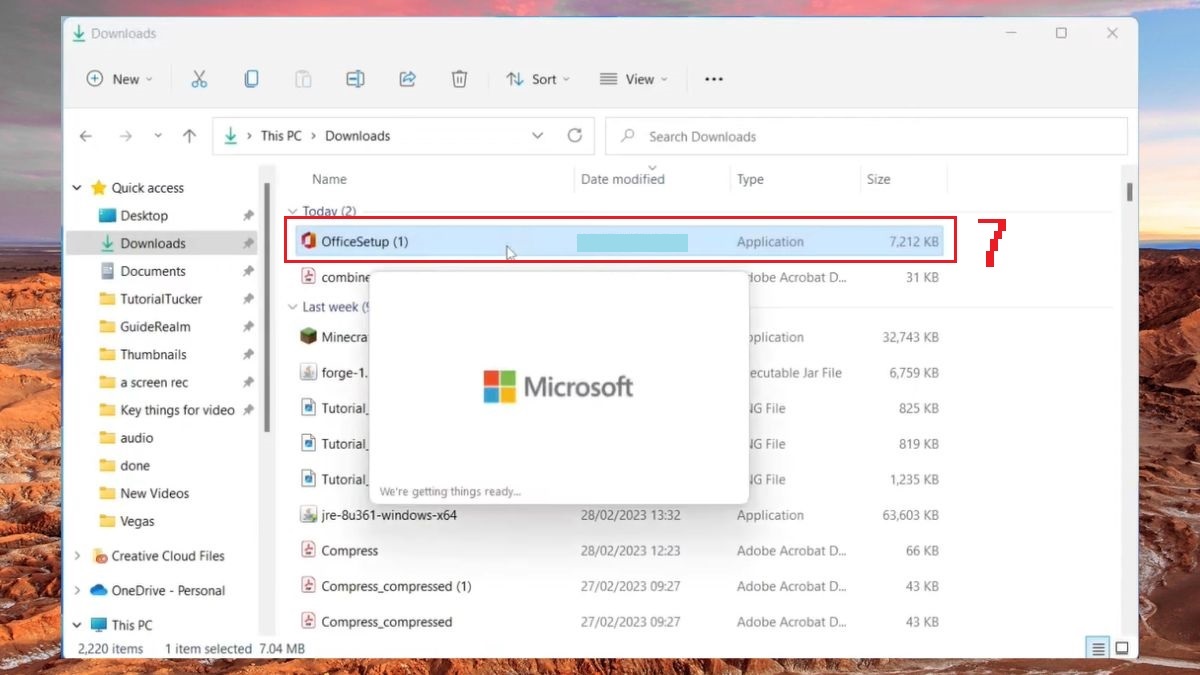Collapse the Last week group
Screen dimensions: 1200x675
click(293, 307)
